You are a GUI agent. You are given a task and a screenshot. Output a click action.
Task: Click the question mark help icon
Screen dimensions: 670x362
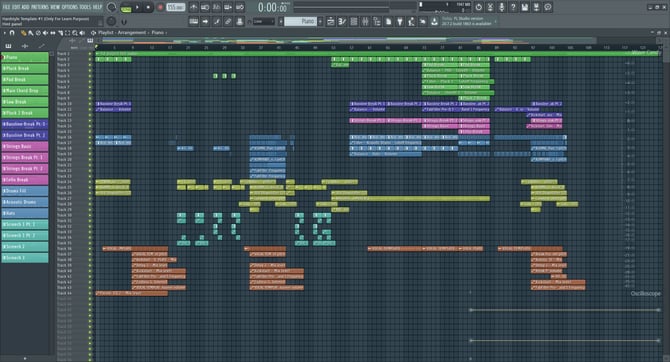pyautogui.click(x=513, y=7)
